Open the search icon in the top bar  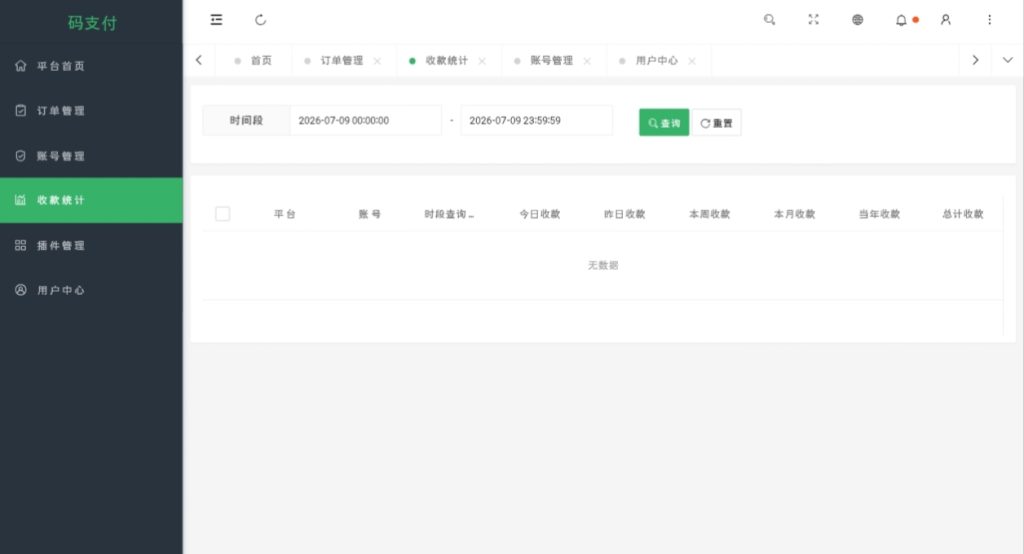coord(769,20)
